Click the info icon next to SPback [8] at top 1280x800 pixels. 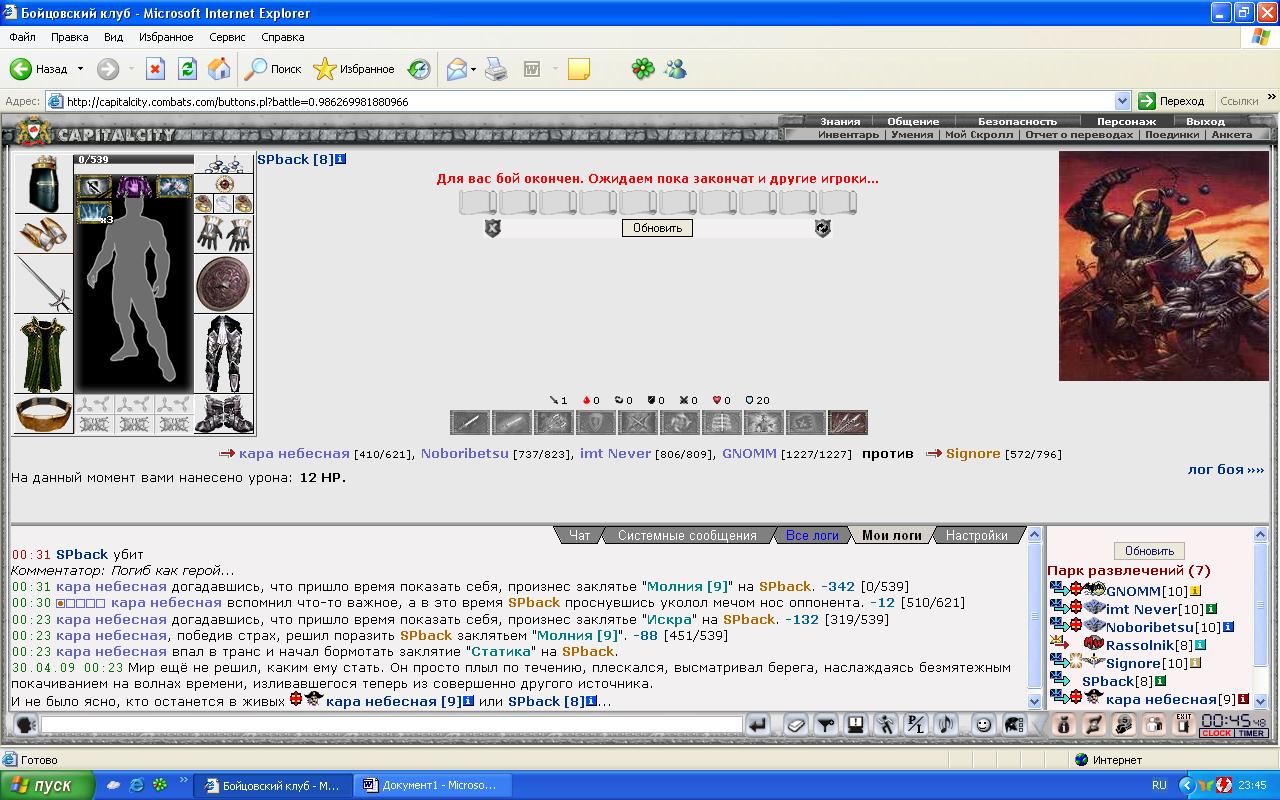[341, 159]
